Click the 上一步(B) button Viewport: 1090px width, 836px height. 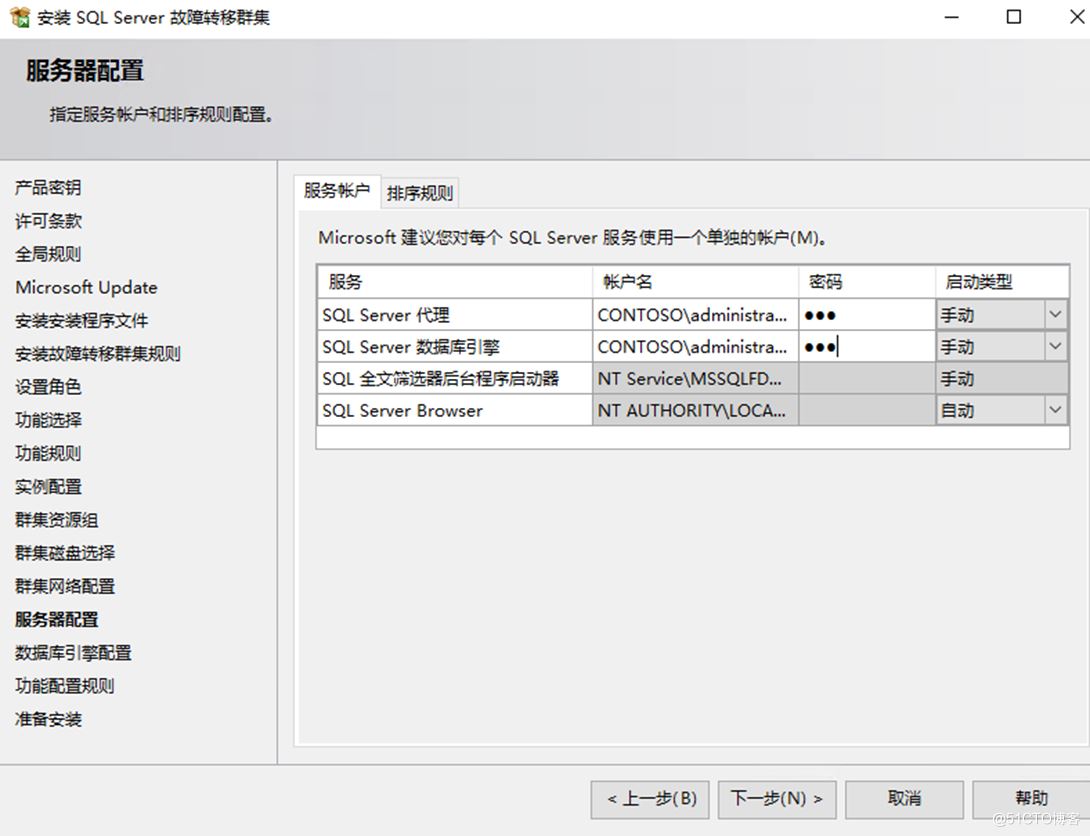tap(649, 799)
